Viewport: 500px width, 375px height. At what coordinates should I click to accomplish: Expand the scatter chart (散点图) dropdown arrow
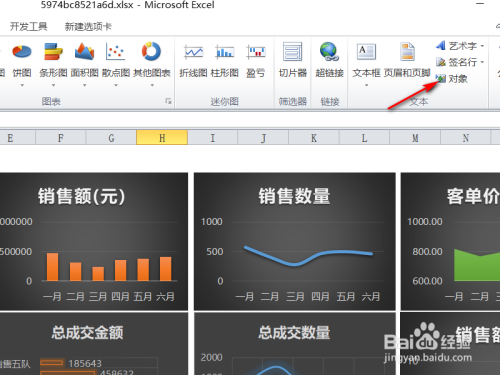pos(116,85)
